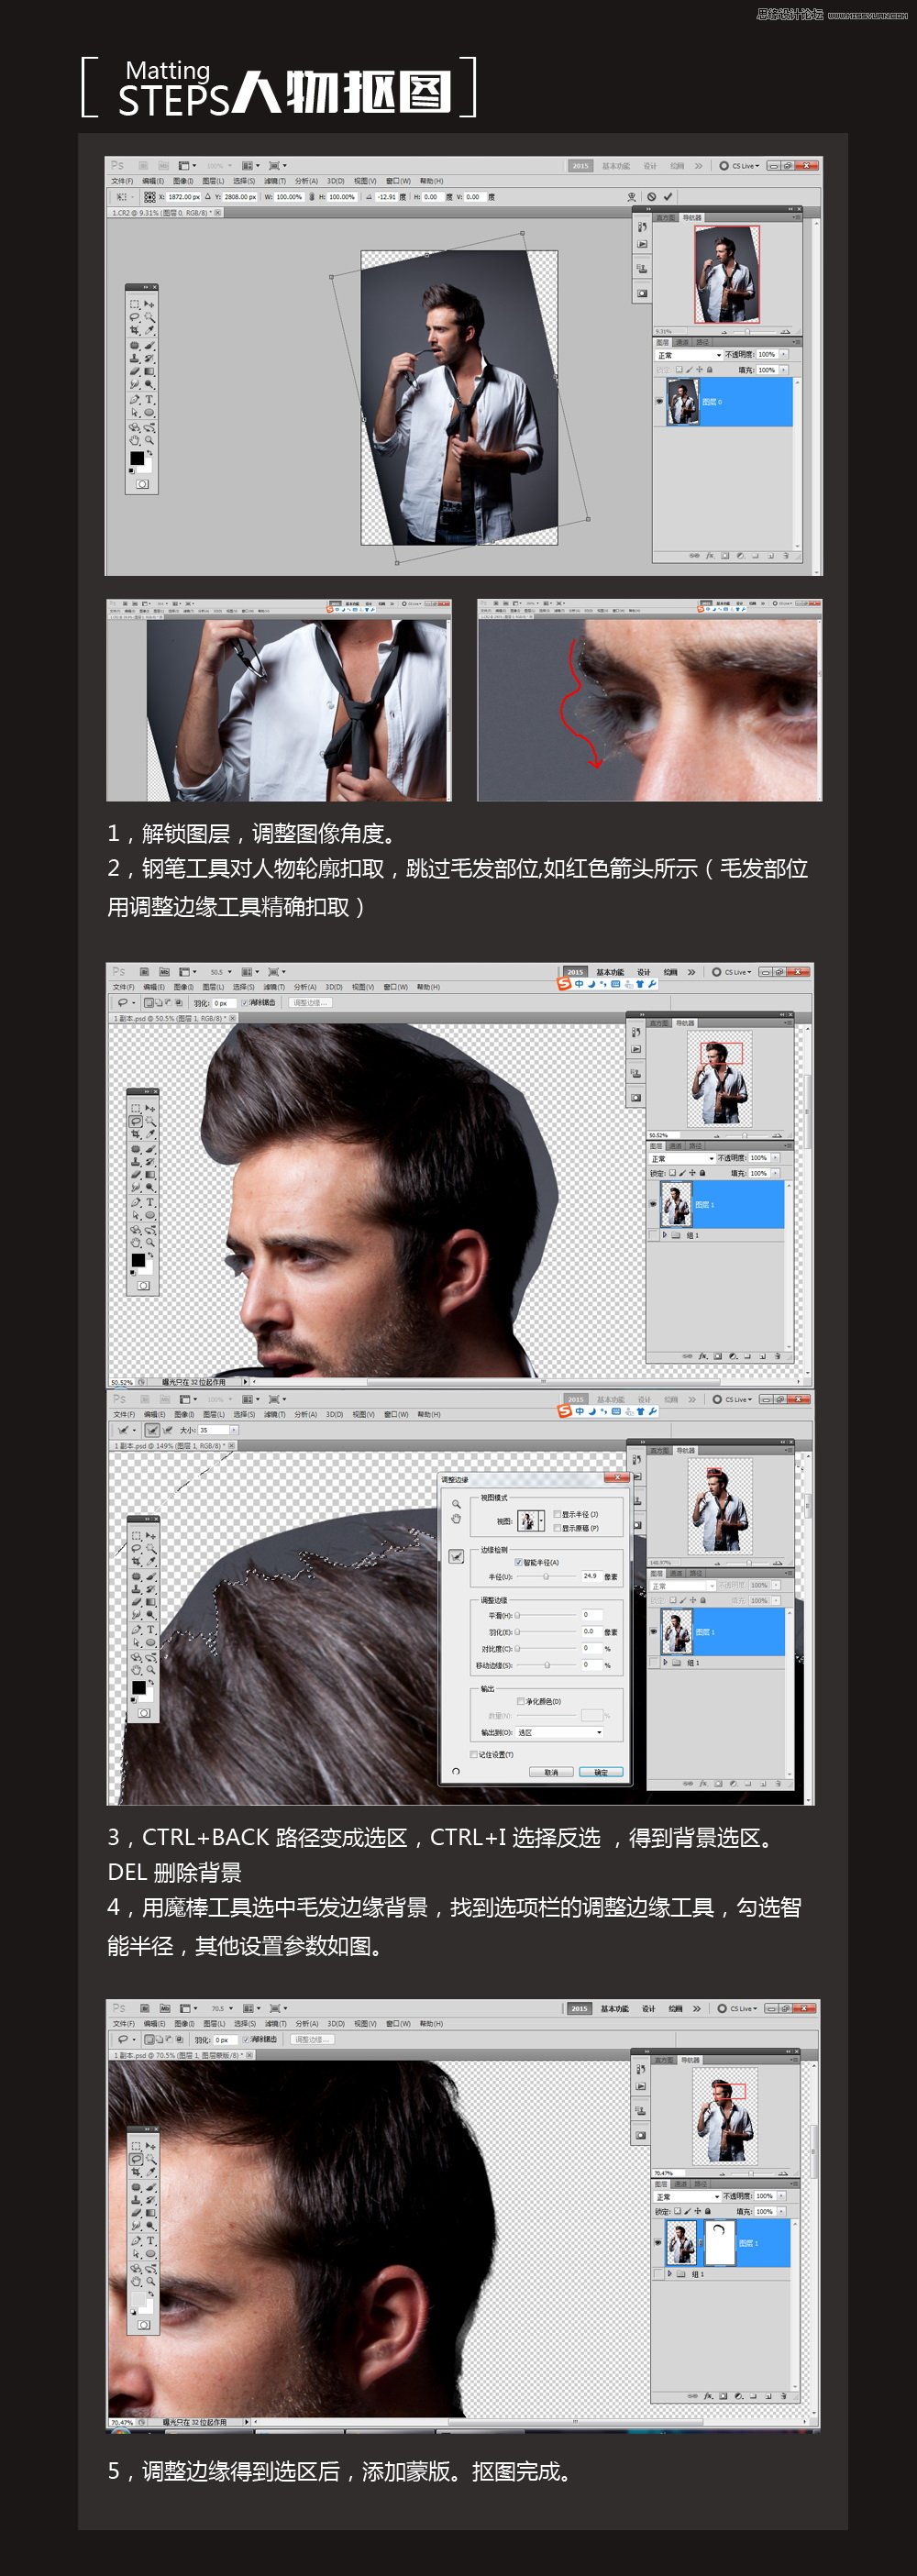
Task: Click the black foreground color swatch in the 1.CR2 window
Action: click(138, 458)
